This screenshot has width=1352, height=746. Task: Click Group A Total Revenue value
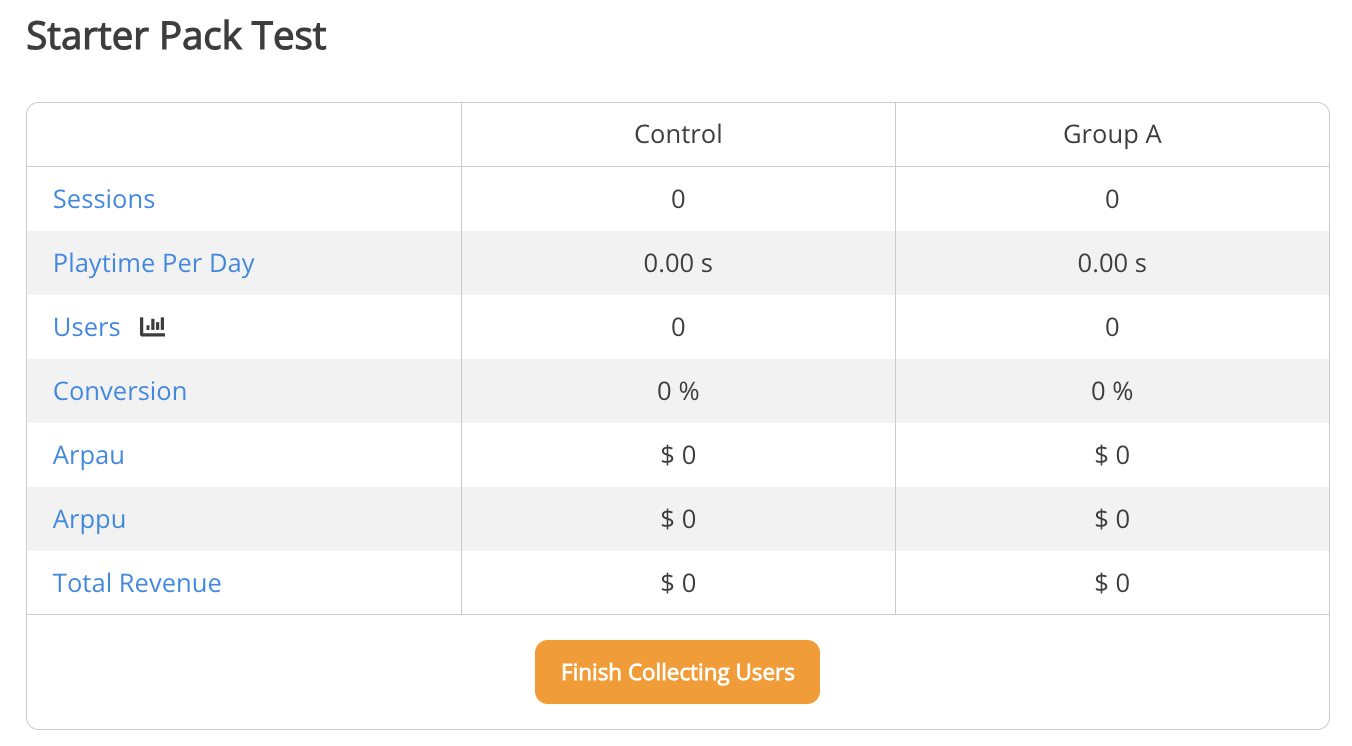point(1112,583)
